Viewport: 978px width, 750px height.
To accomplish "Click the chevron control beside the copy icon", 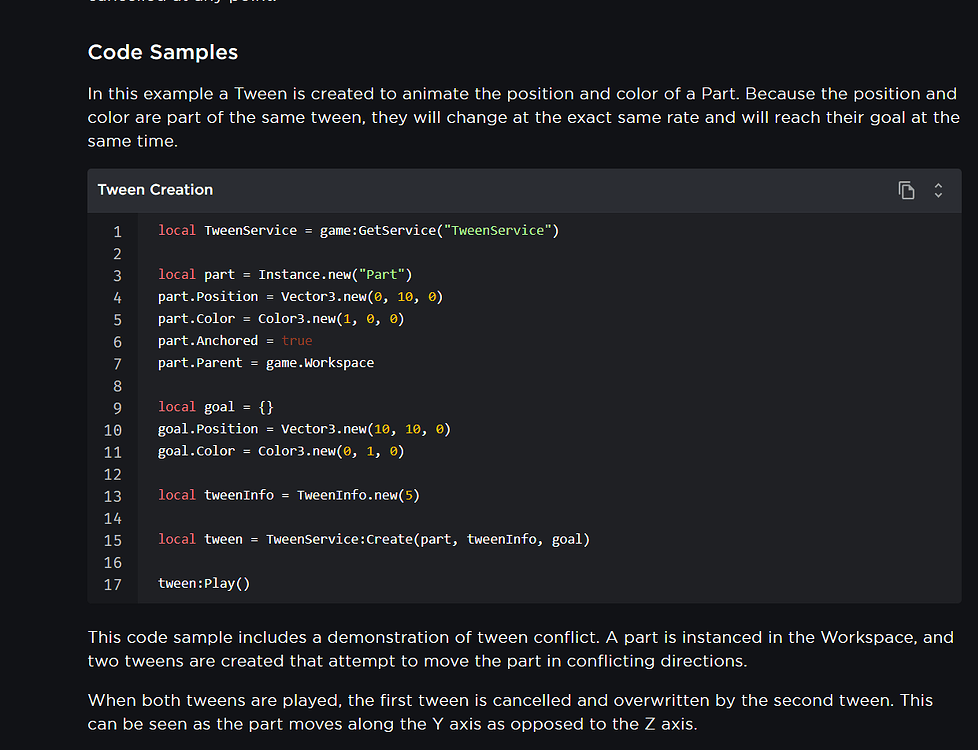I will point(937,190).
